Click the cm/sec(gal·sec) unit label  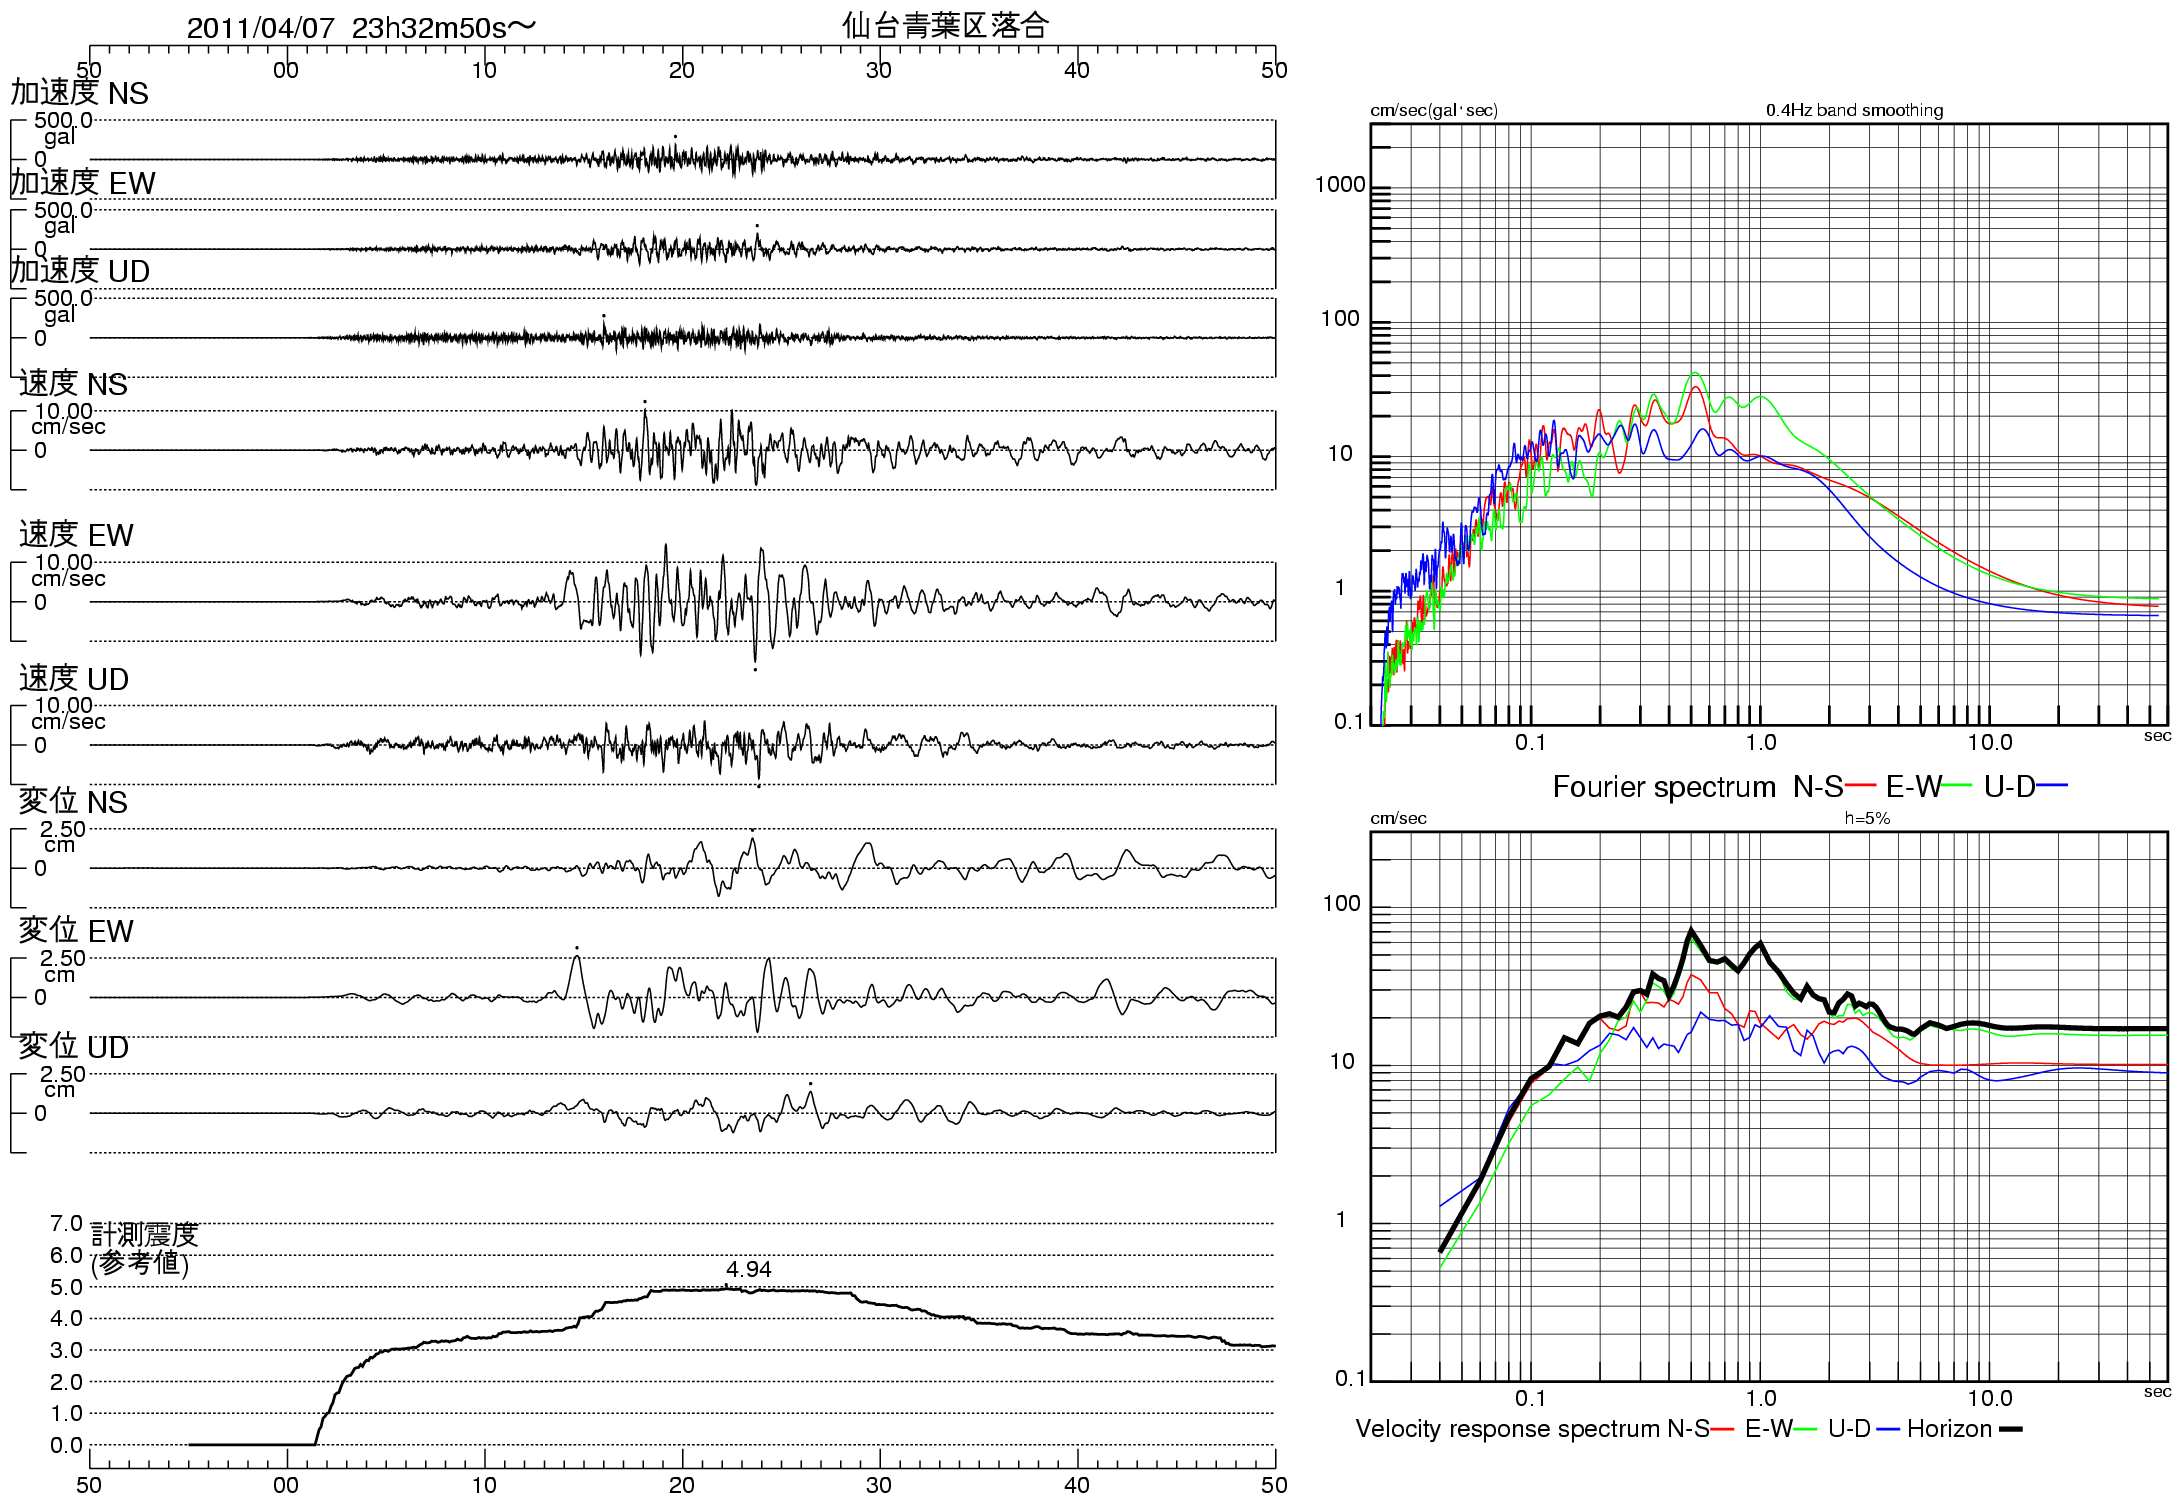(x=1434, y=110)
